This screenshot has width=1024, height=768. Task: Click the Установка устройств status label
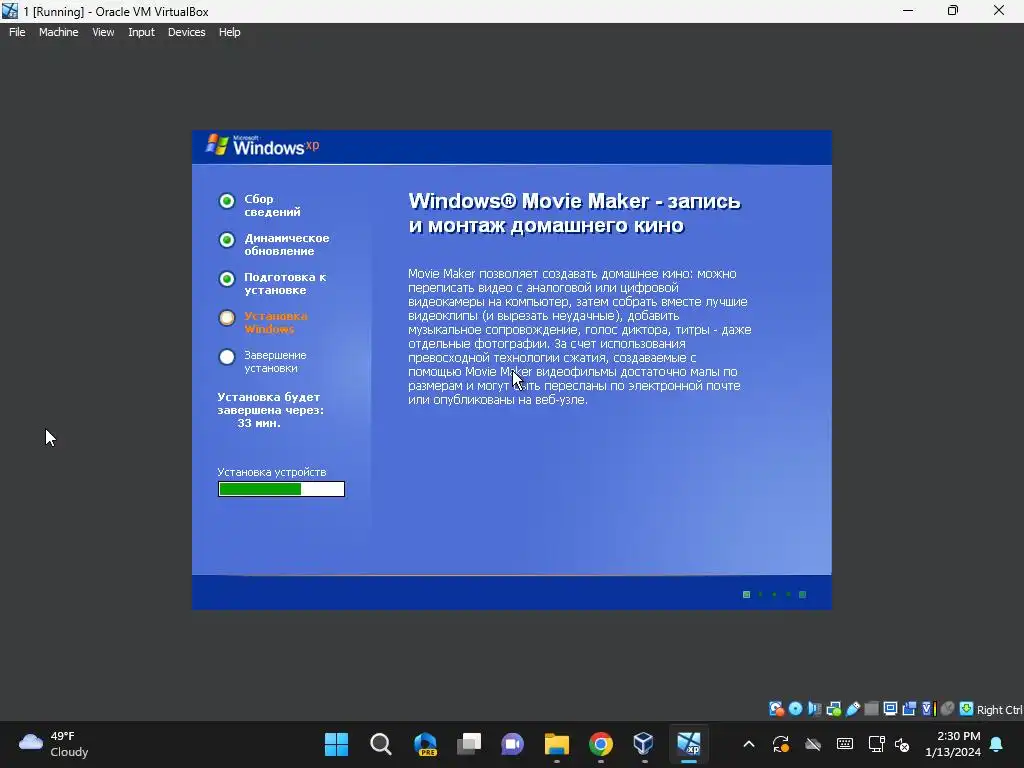pos(272,472)
